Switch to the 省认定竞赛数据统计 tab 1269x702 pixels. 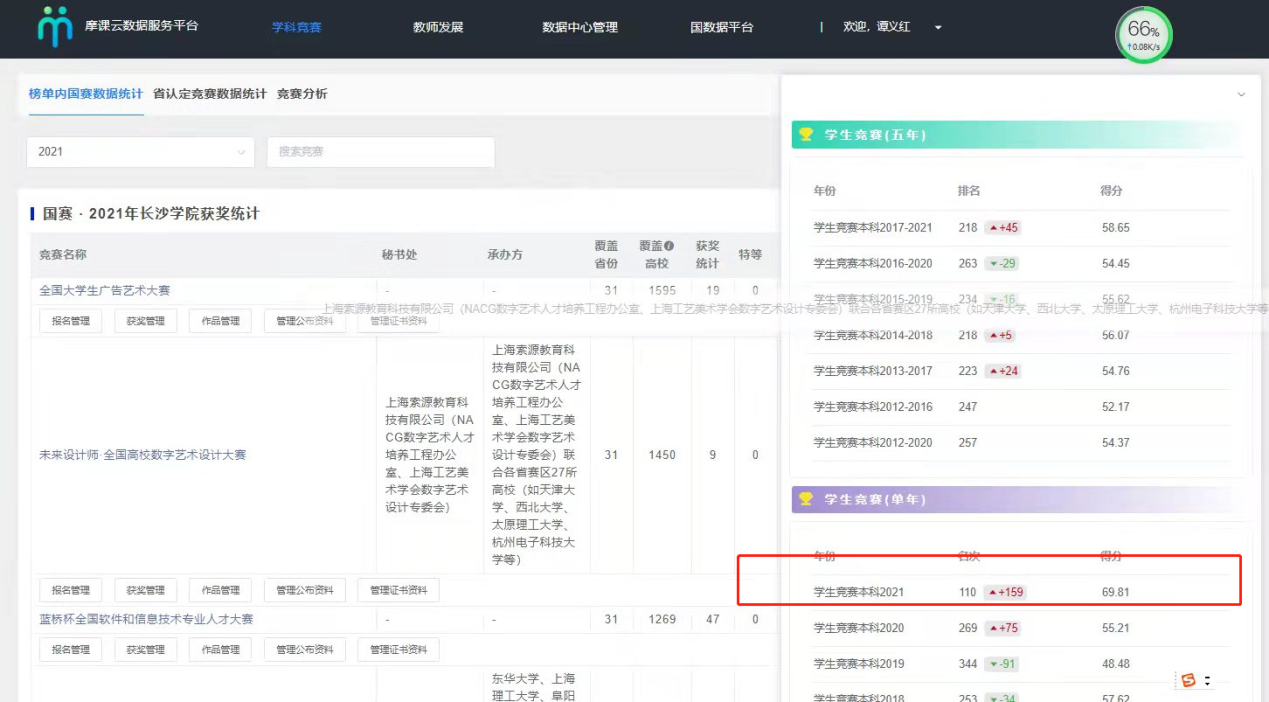210,94
